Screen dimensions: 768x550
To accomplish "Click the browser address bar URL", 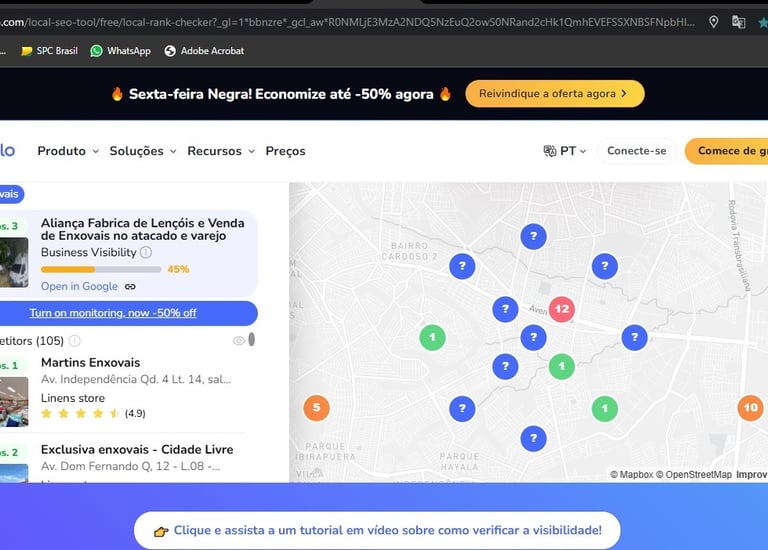I will 347,22.
